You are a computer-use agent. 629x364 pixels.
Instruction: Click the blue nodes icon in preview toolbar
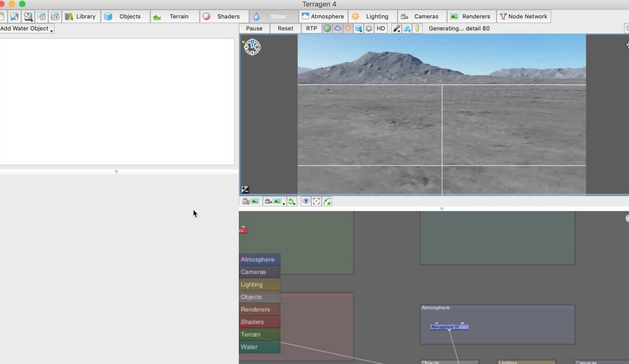coord(407,28)
